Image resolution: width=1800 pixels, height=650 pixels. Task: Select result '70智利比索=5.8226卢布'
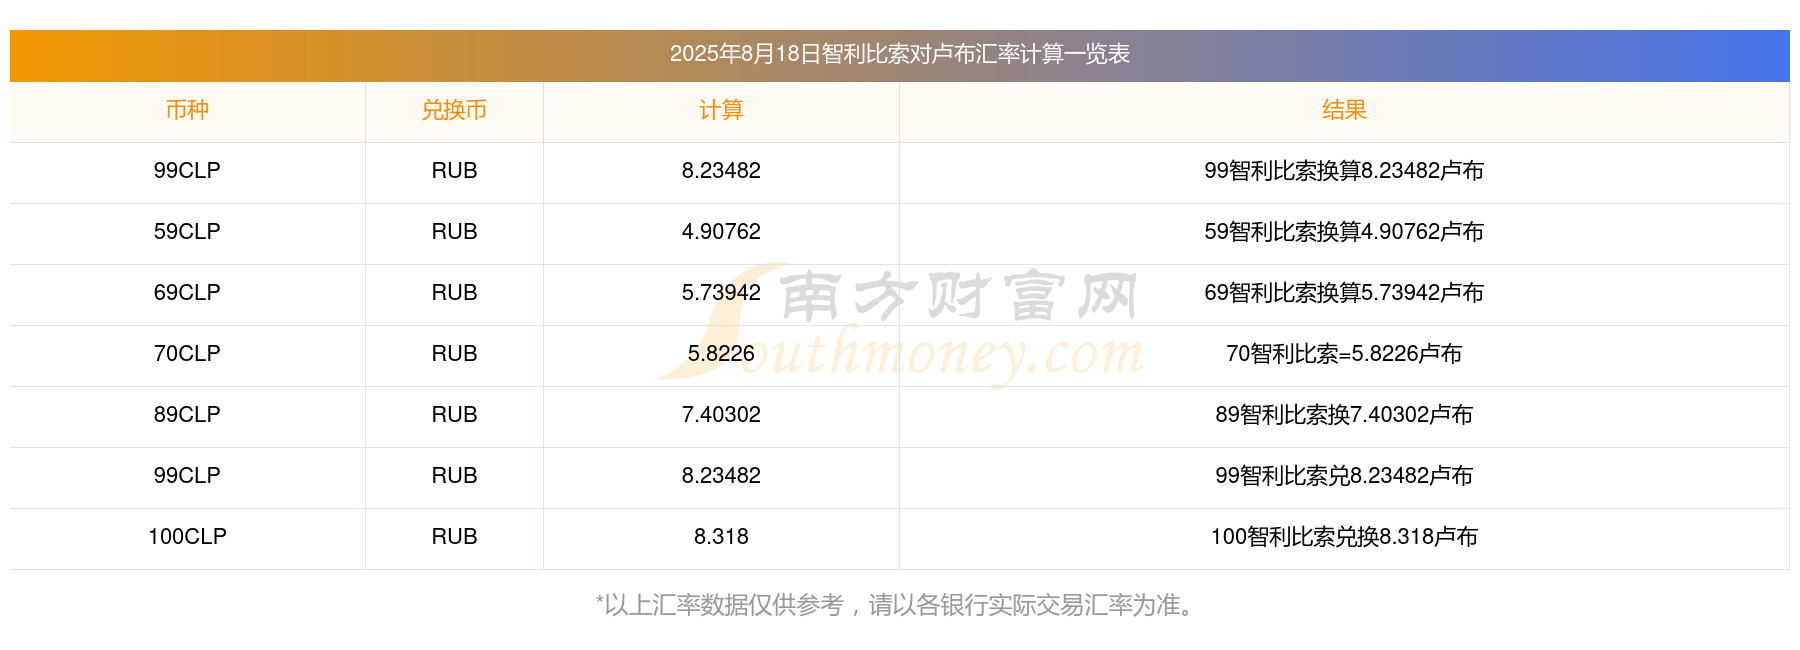coord(1344,354)
